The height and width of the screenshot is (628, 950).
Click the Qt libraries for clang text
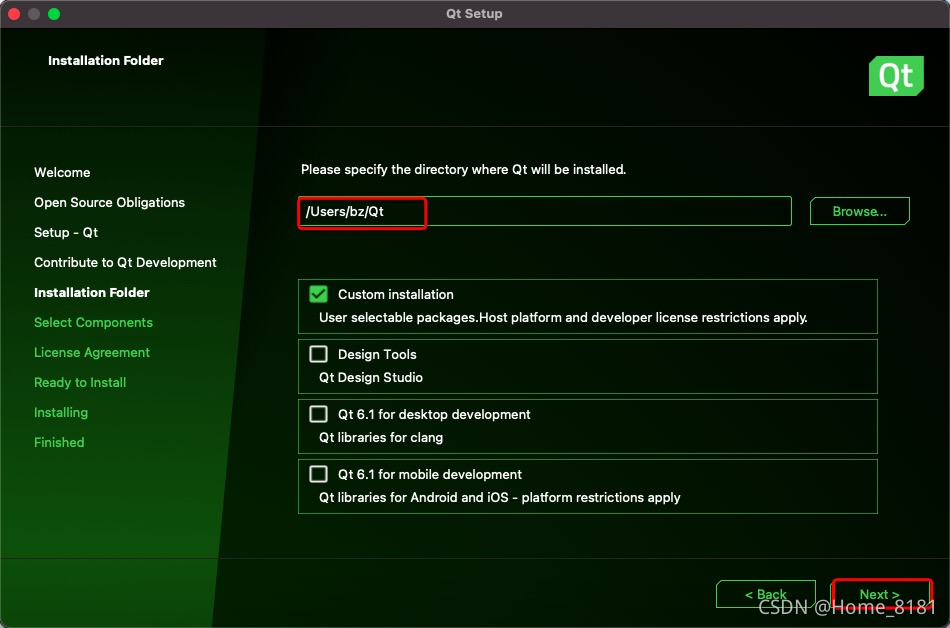pyautogui.click(x=381, y=437)
